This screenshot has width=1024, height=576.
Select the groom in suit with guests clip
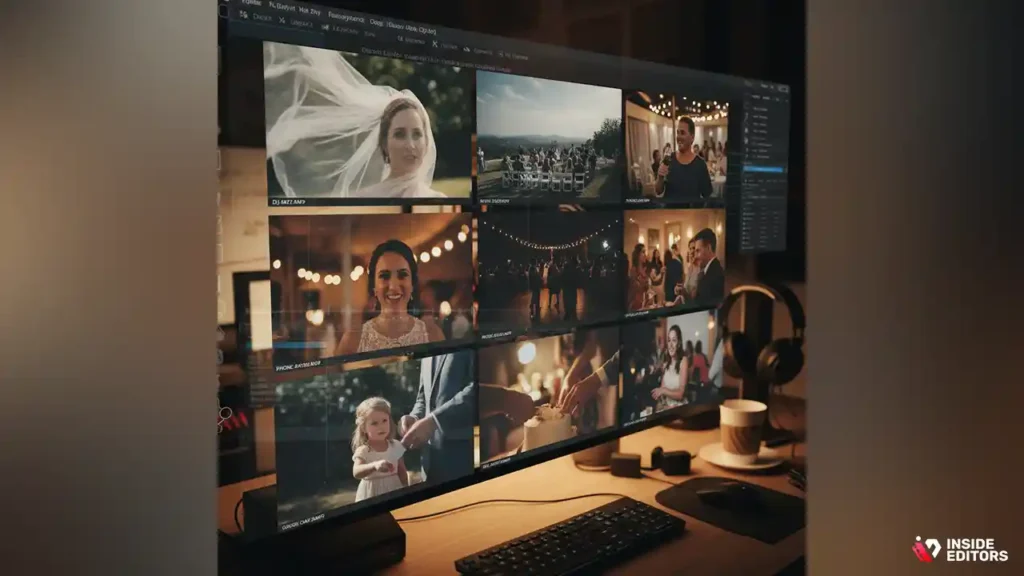click(675, 262)
